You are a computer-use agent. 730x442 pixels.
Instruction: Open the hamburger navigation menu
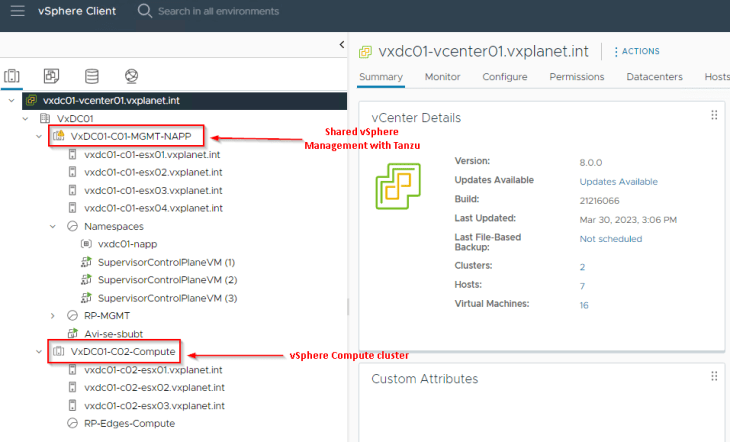coord(18,11)
